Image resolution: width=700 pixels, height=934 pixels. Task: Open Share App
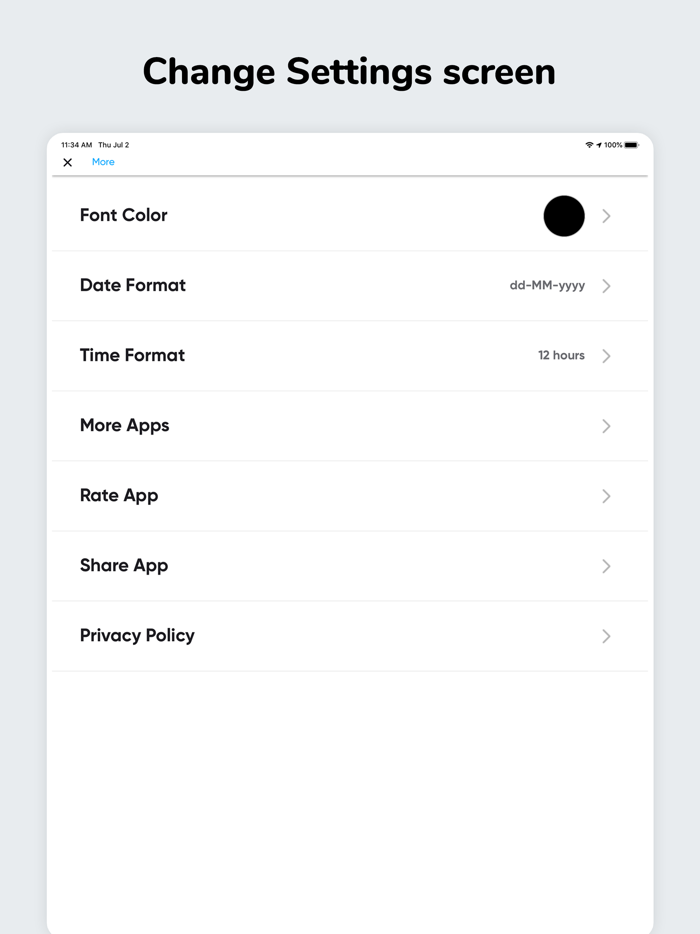point(124,566)
